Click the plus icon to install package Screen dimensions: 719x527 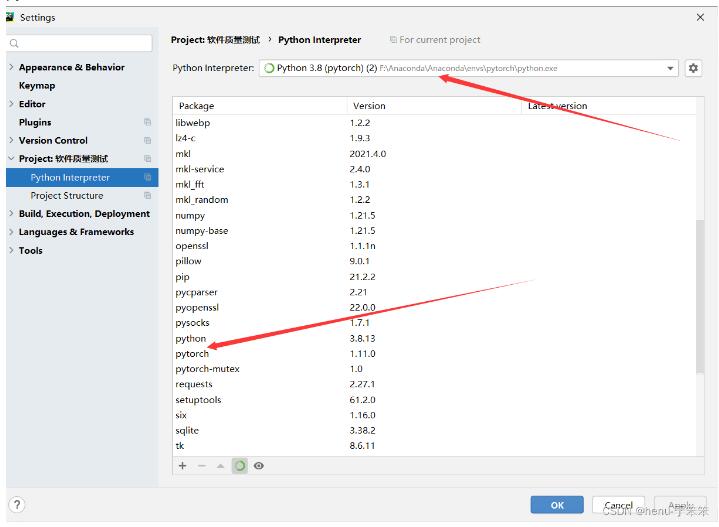pyautogui.click(x=183, y=466)
